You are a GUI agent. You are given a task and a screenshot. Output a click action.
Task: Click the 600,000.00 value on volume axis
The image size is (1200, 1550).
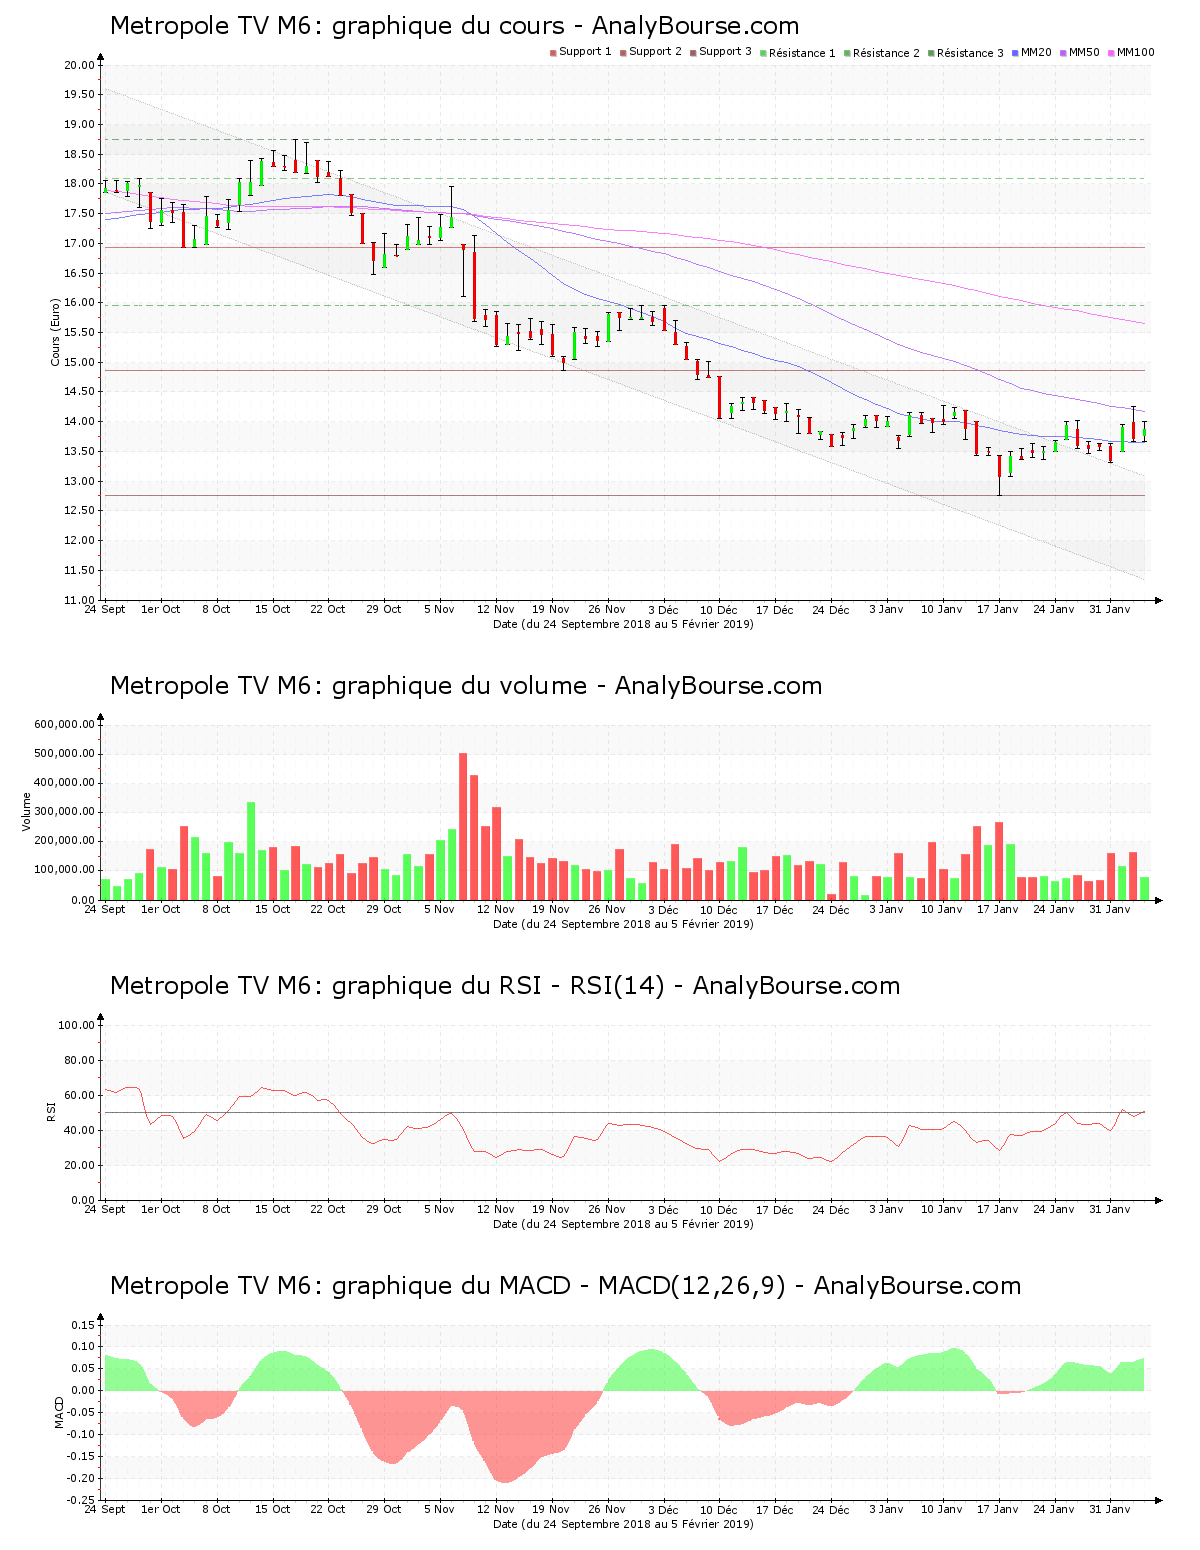64,725
